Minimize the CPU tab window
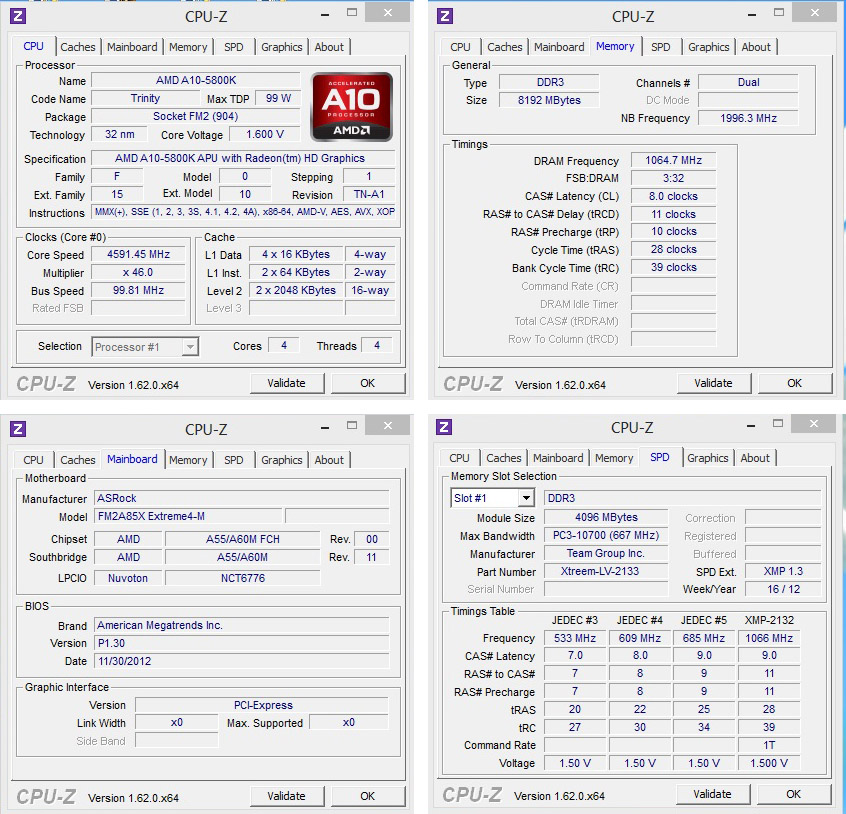The image size is (846, 814). click(325, 15)
